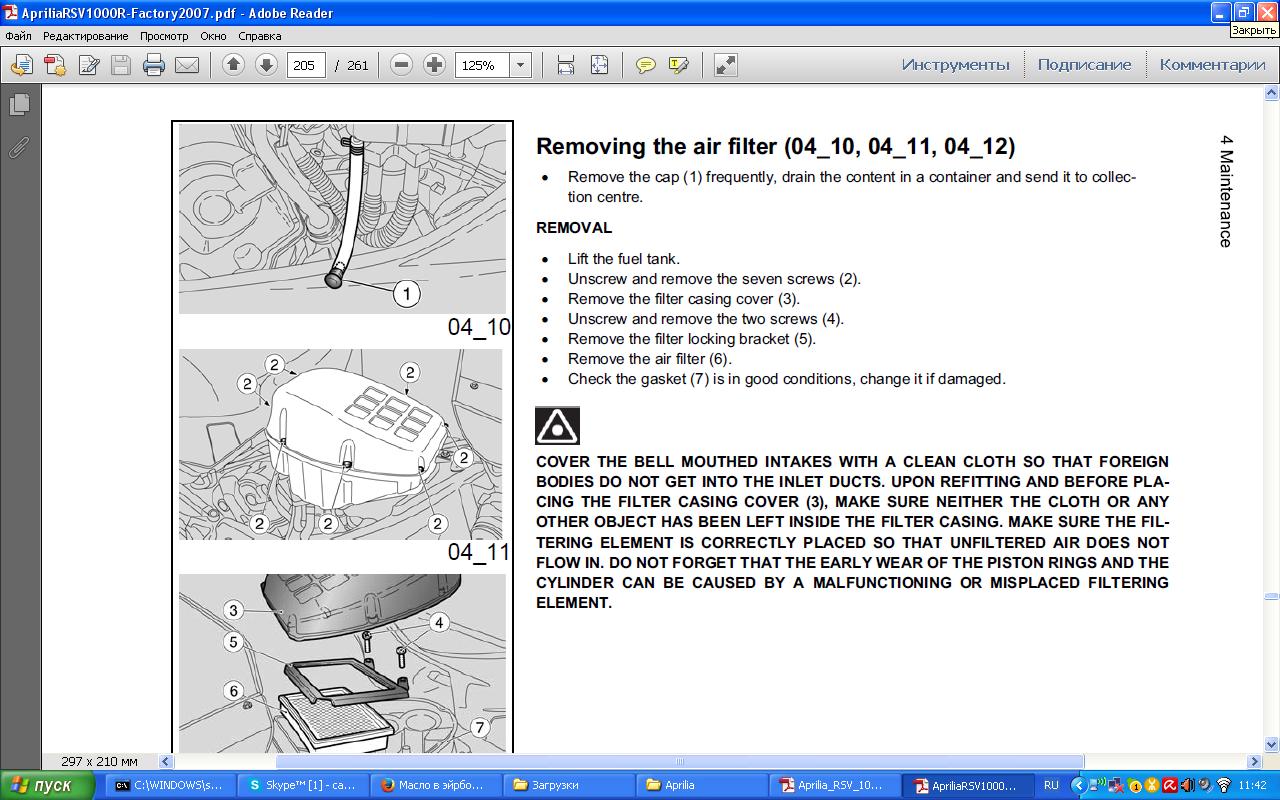Switch to Aprilia_RSV_10 PDF taskbar button

click(835, 786)
